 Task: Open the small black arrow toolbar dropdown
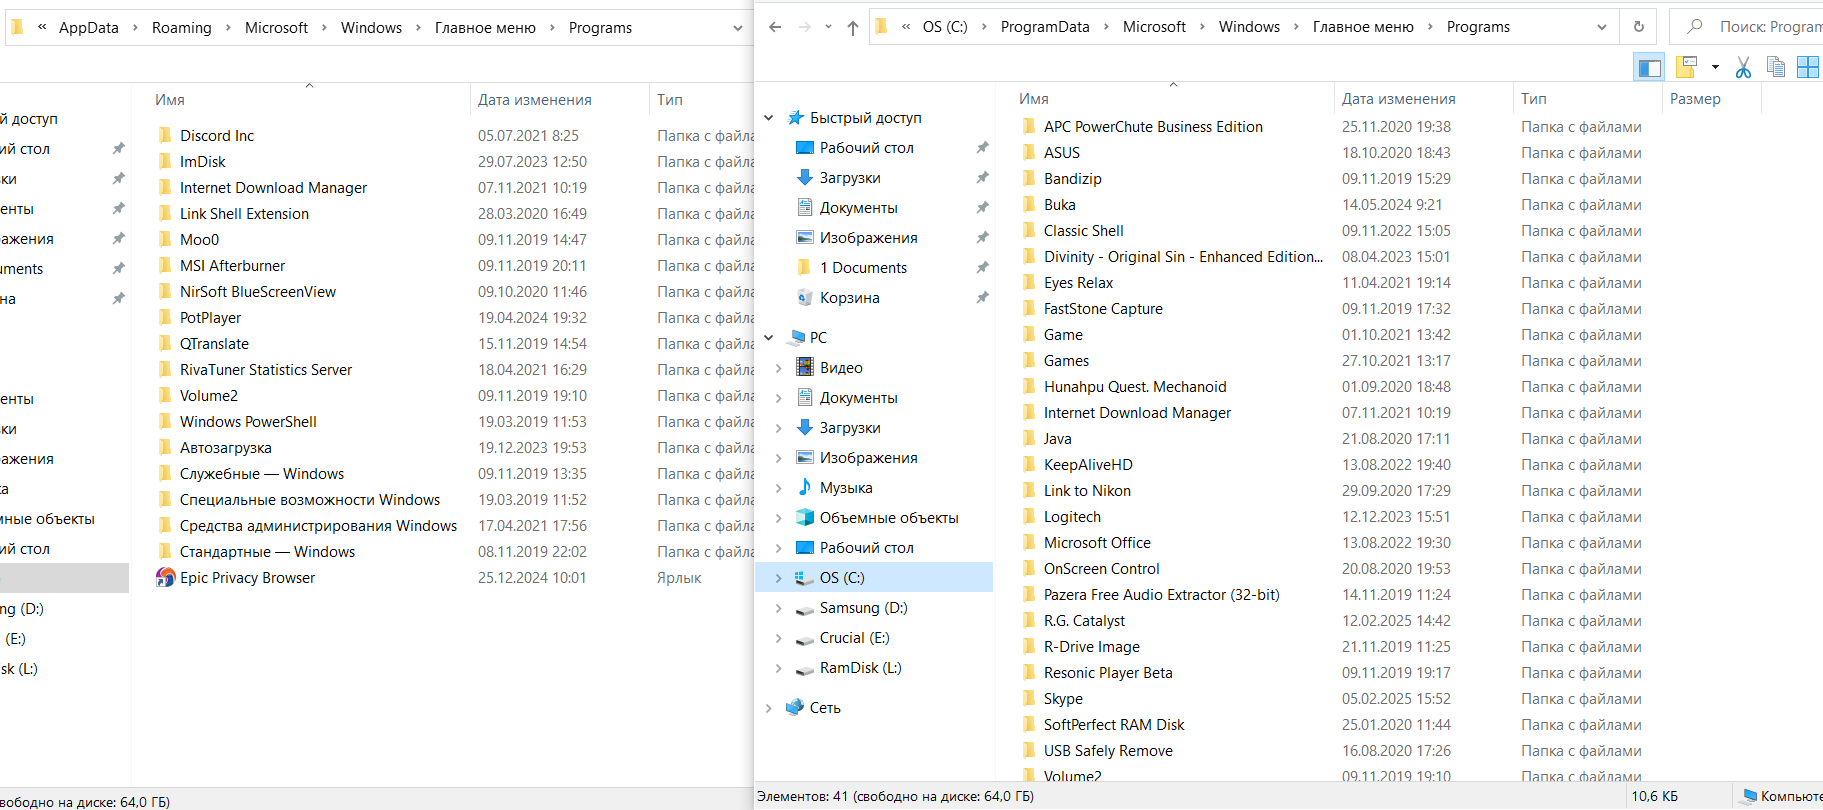click(1715, 67)
